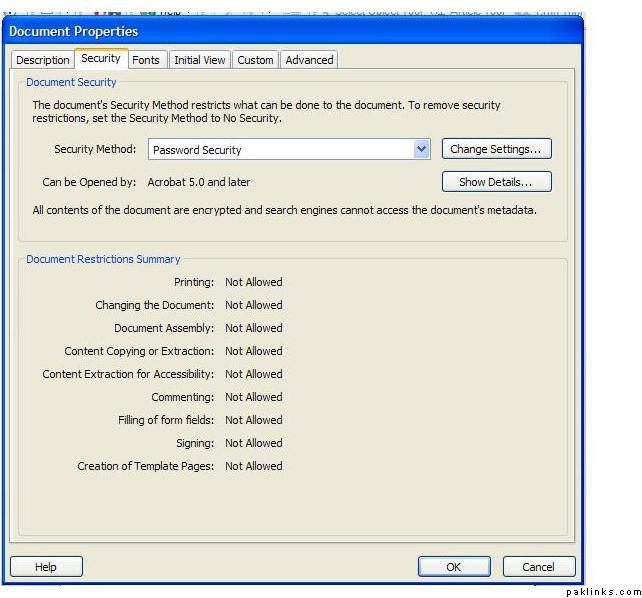Viewport: 642px width, 598px height.
Task: Switch to the Advanced tab
Action: point(309,60)
